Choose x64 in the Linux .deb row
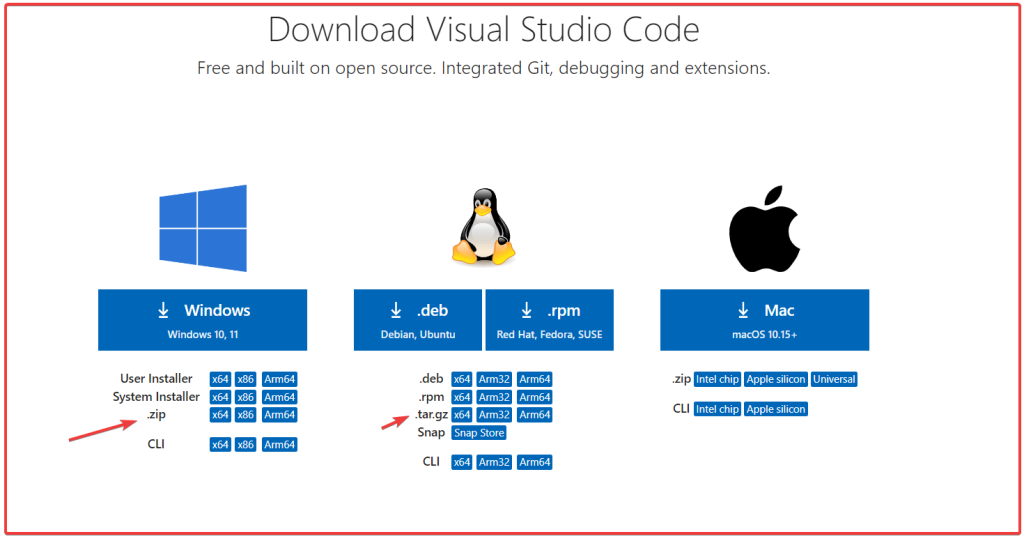1024x548 pixels. tap(462, 379)
